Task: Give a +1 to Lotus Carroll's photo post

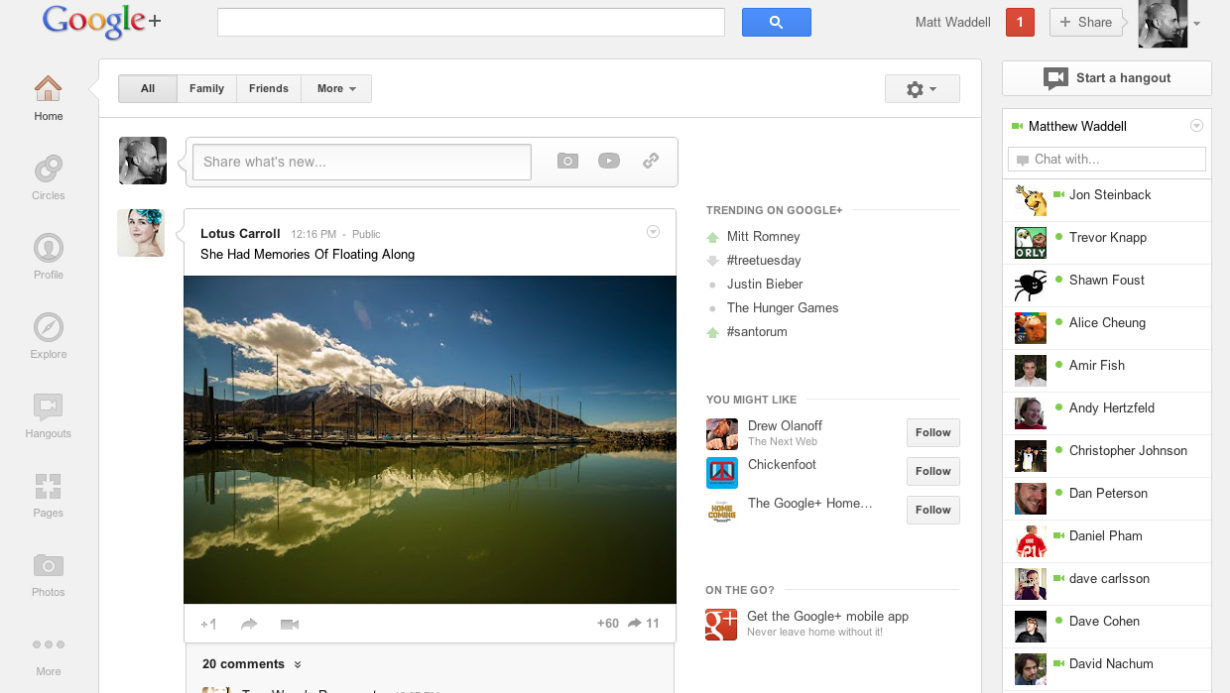Action: tap(208, 623)
